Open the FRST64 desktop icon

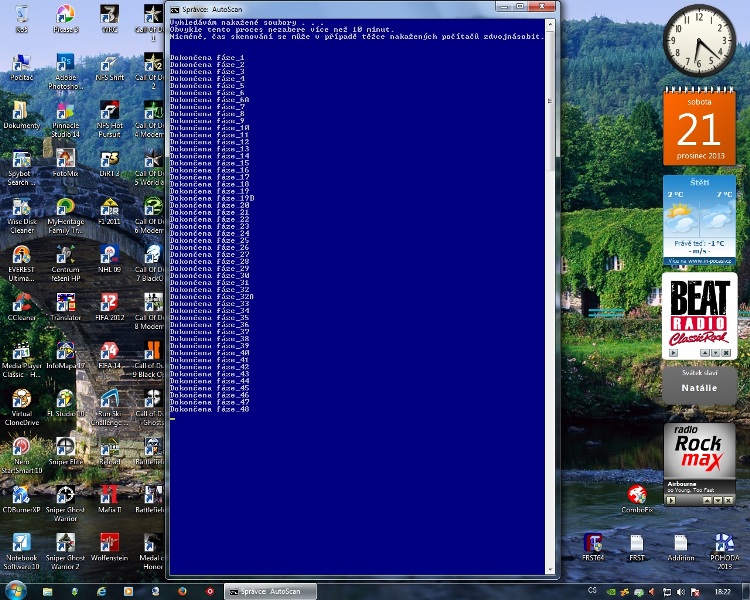(x=594, y=544)
